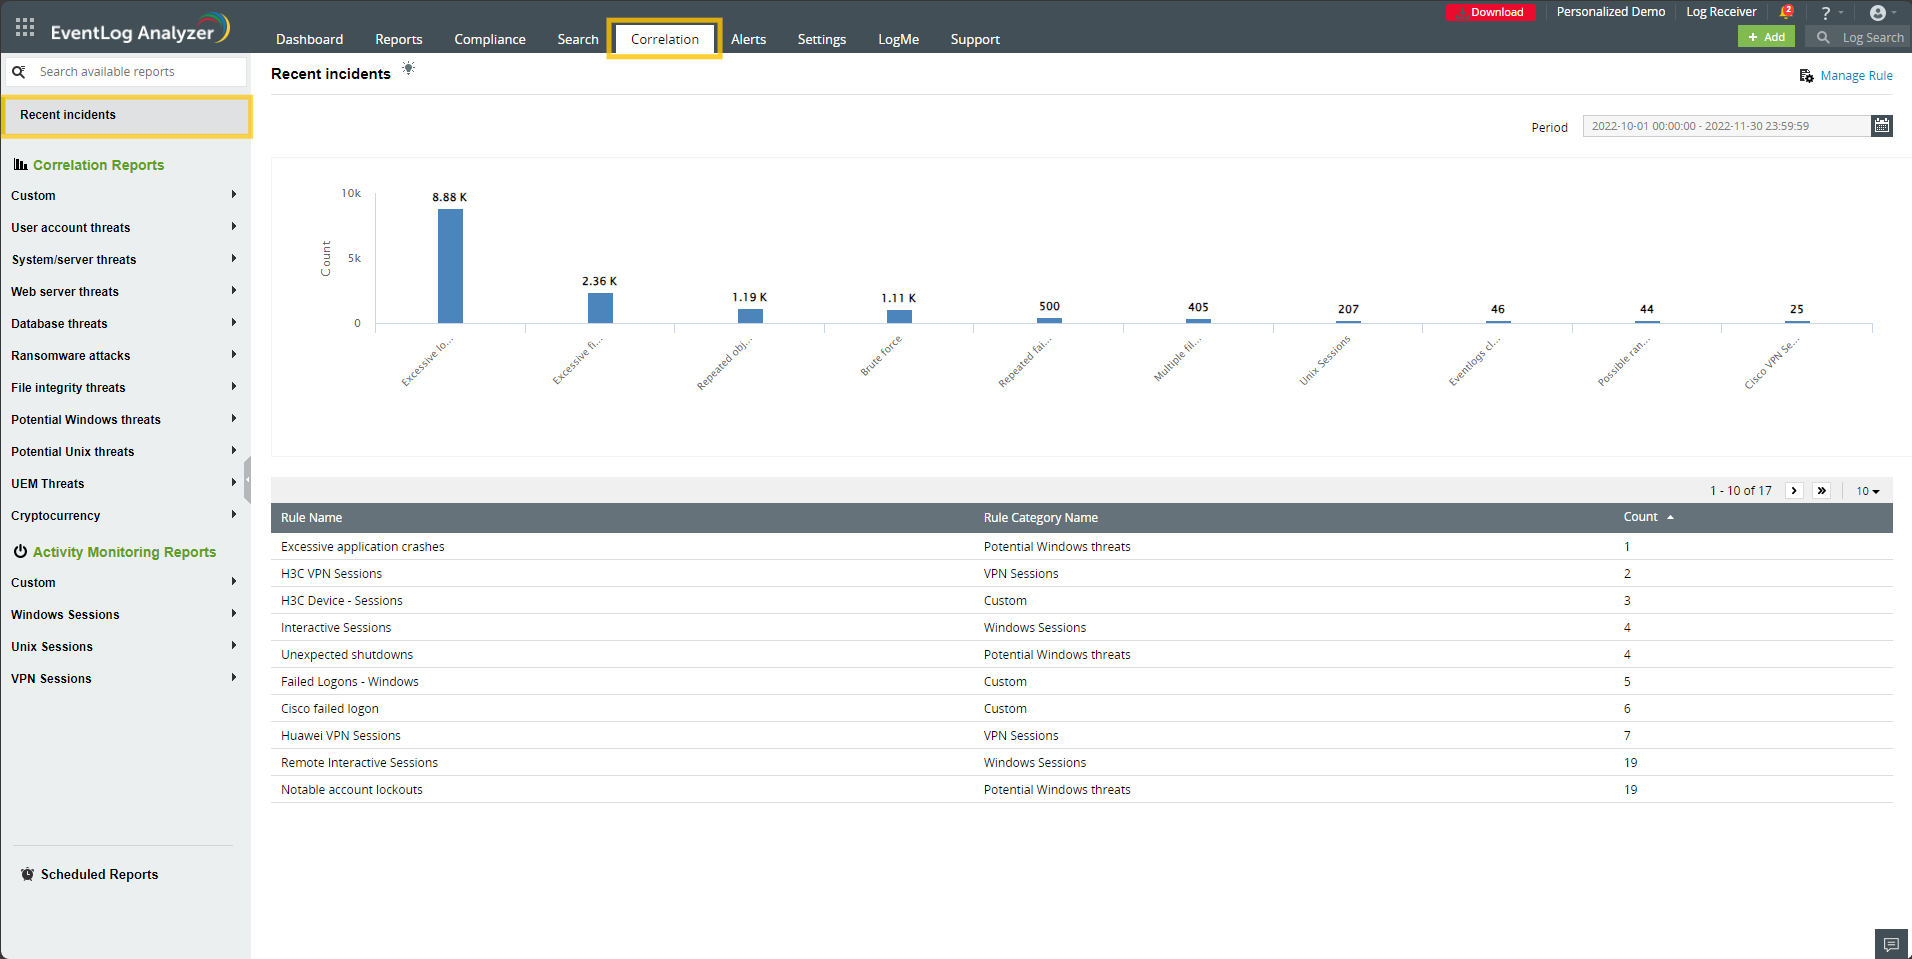Click the Period date range field

point(1727,126)
